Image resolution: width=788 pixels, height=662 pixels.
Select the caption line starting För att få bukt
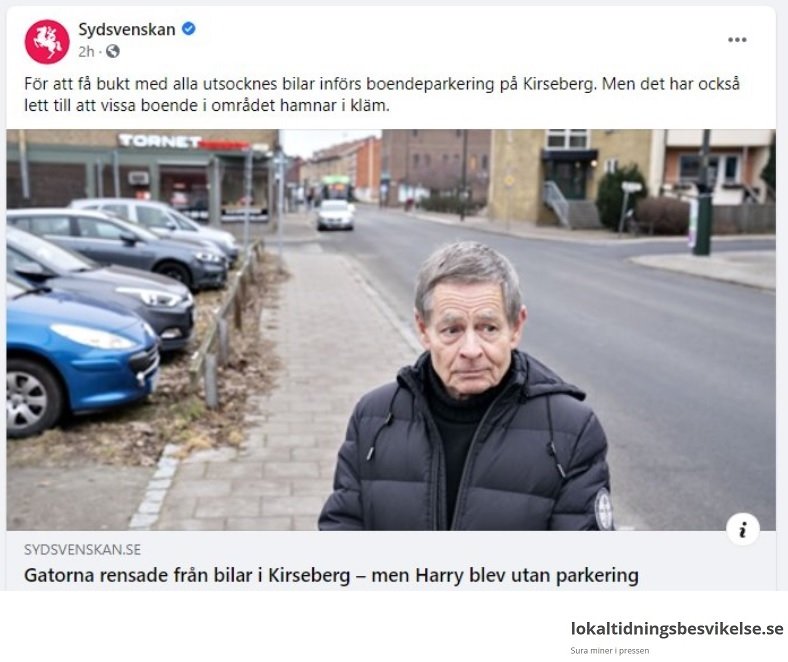382,83
